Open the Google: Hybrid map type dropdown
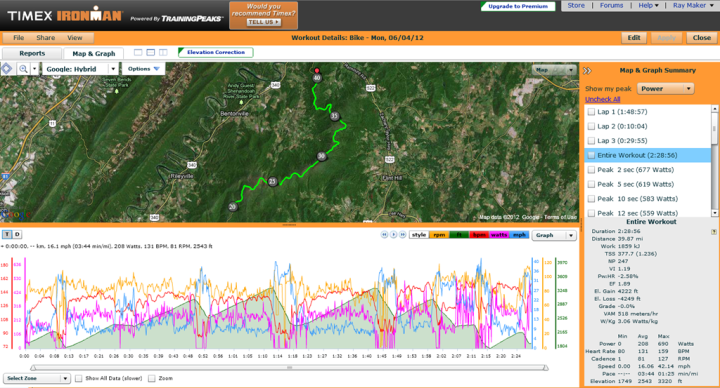This screenshot has width=720, height=388. click(x=80, y=69)
